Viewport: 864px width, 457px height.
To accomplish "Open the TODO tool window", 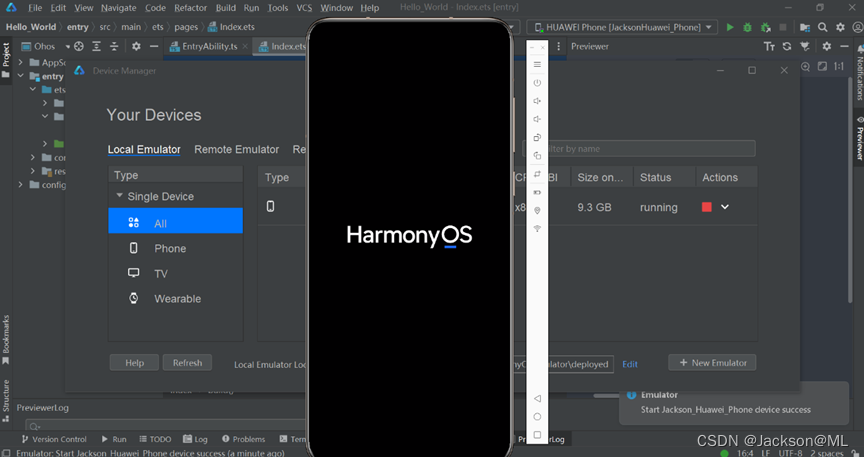I will (x=155, y=439).
